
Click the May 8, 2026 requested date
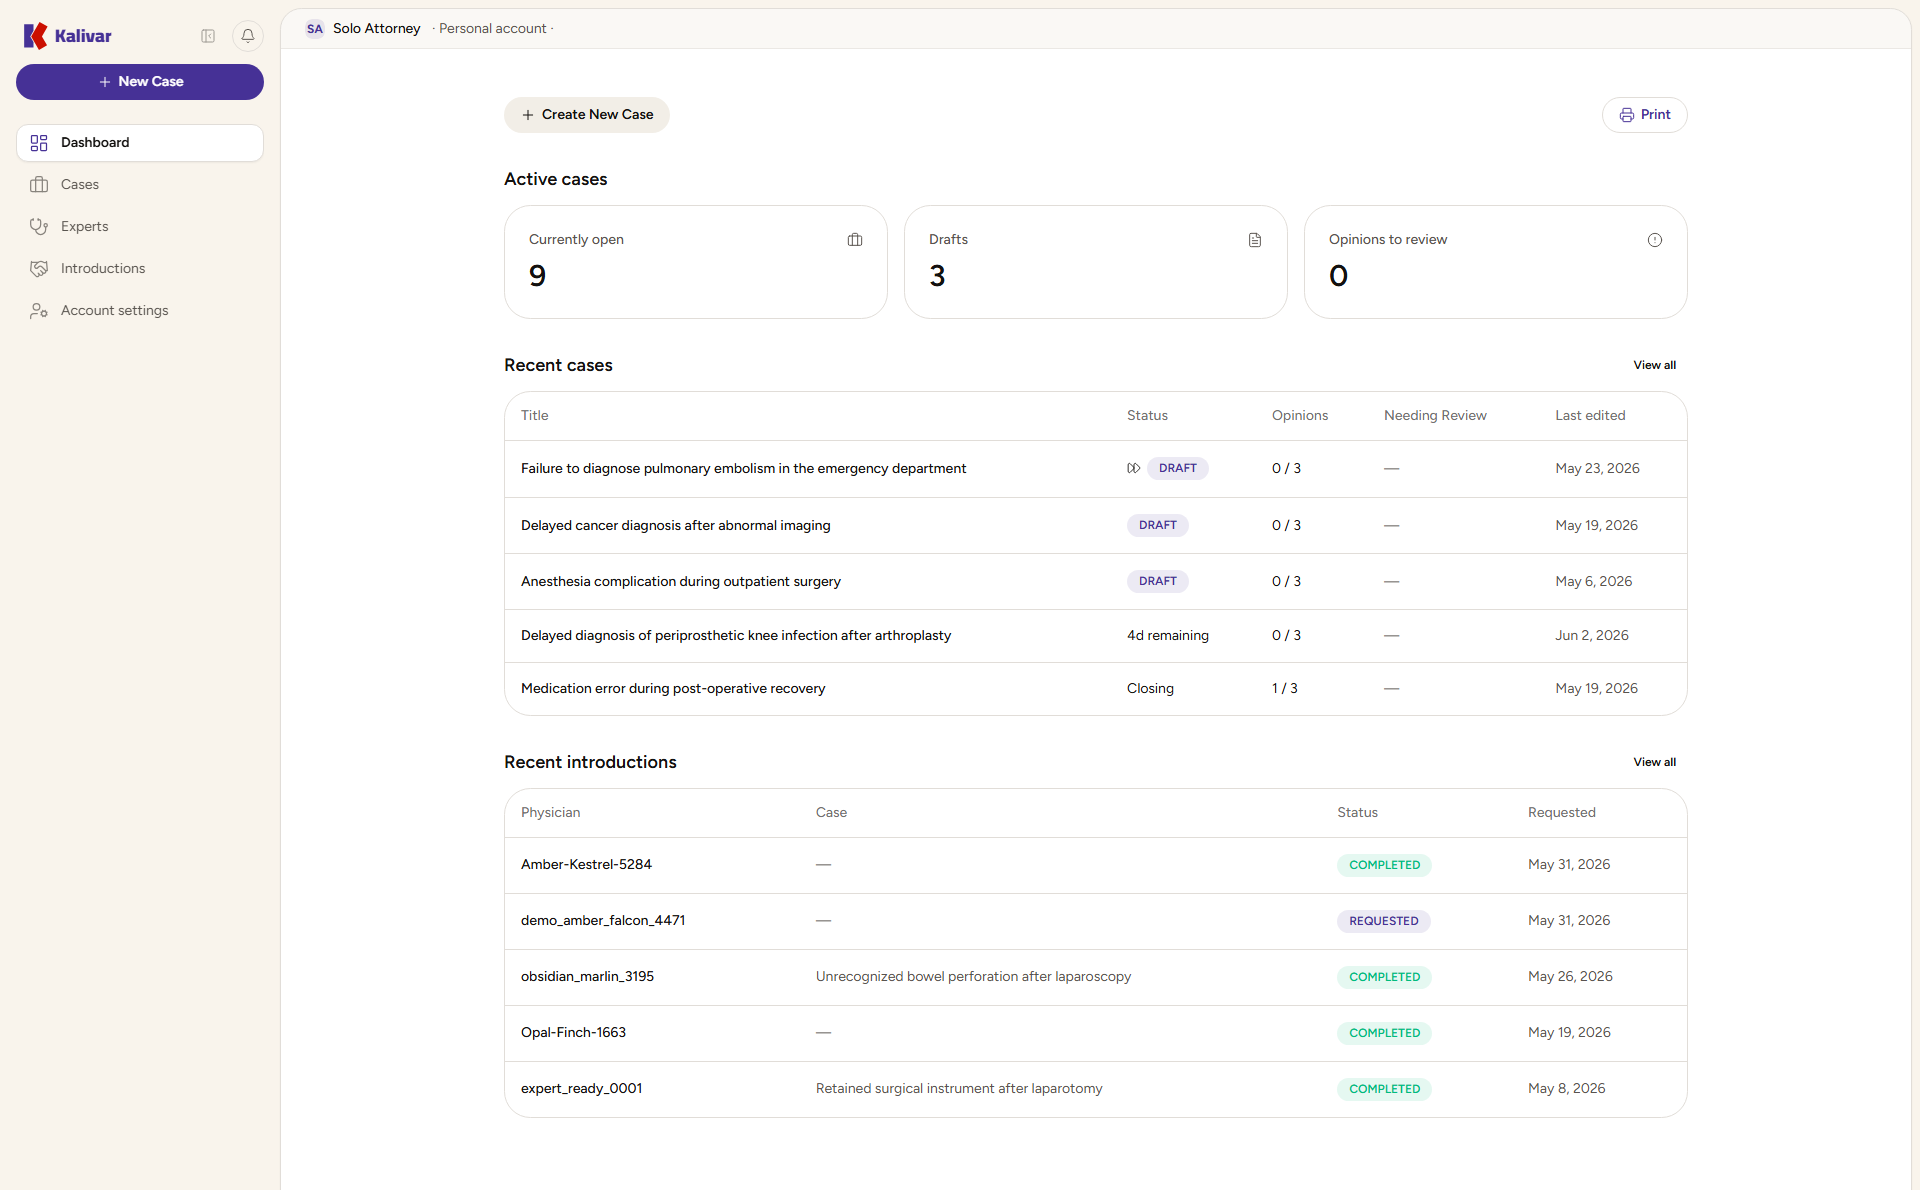tap(1566, 1089)
